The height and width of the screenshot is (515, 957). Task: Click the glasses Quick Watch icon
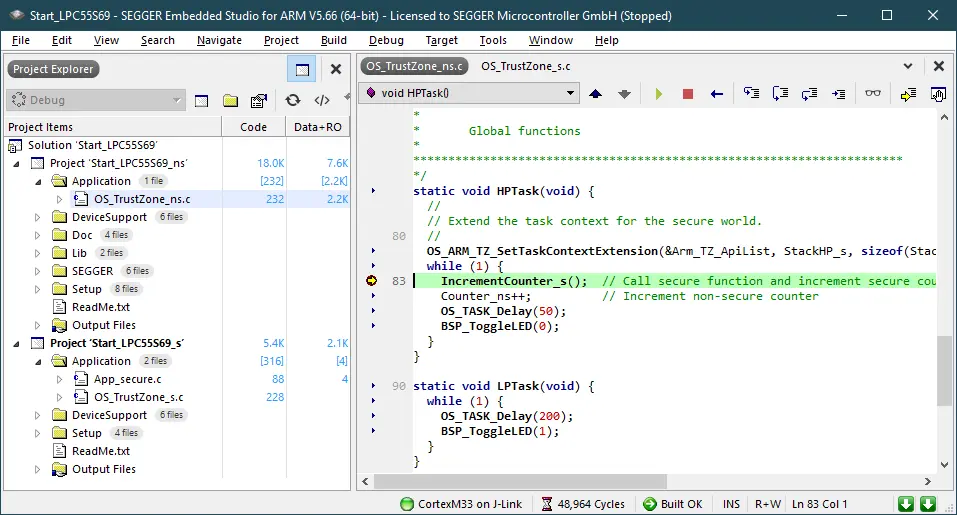click(x=873, y=94)
